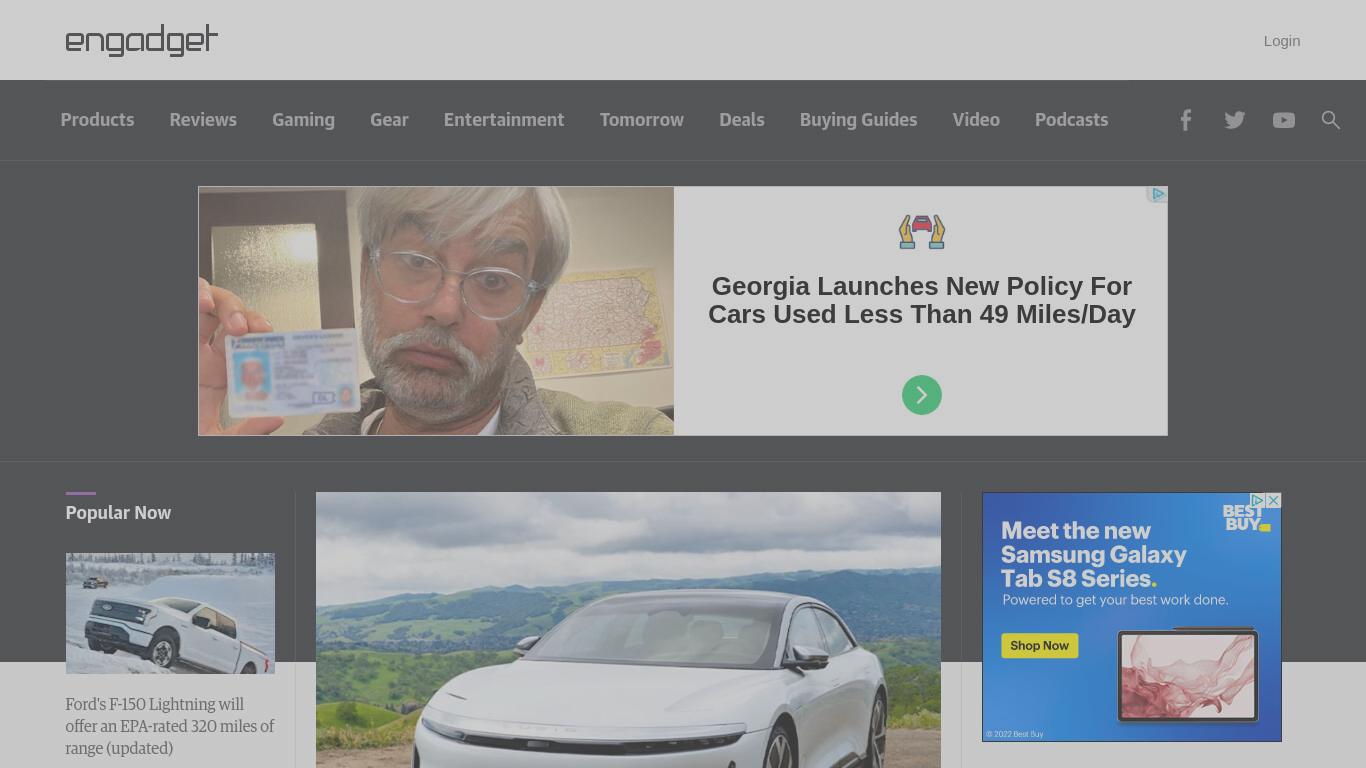Image resolution: width=1366 pixels, height=768 pixels.
Task: Close the Best Buy ad
Action: [1273, 500]
